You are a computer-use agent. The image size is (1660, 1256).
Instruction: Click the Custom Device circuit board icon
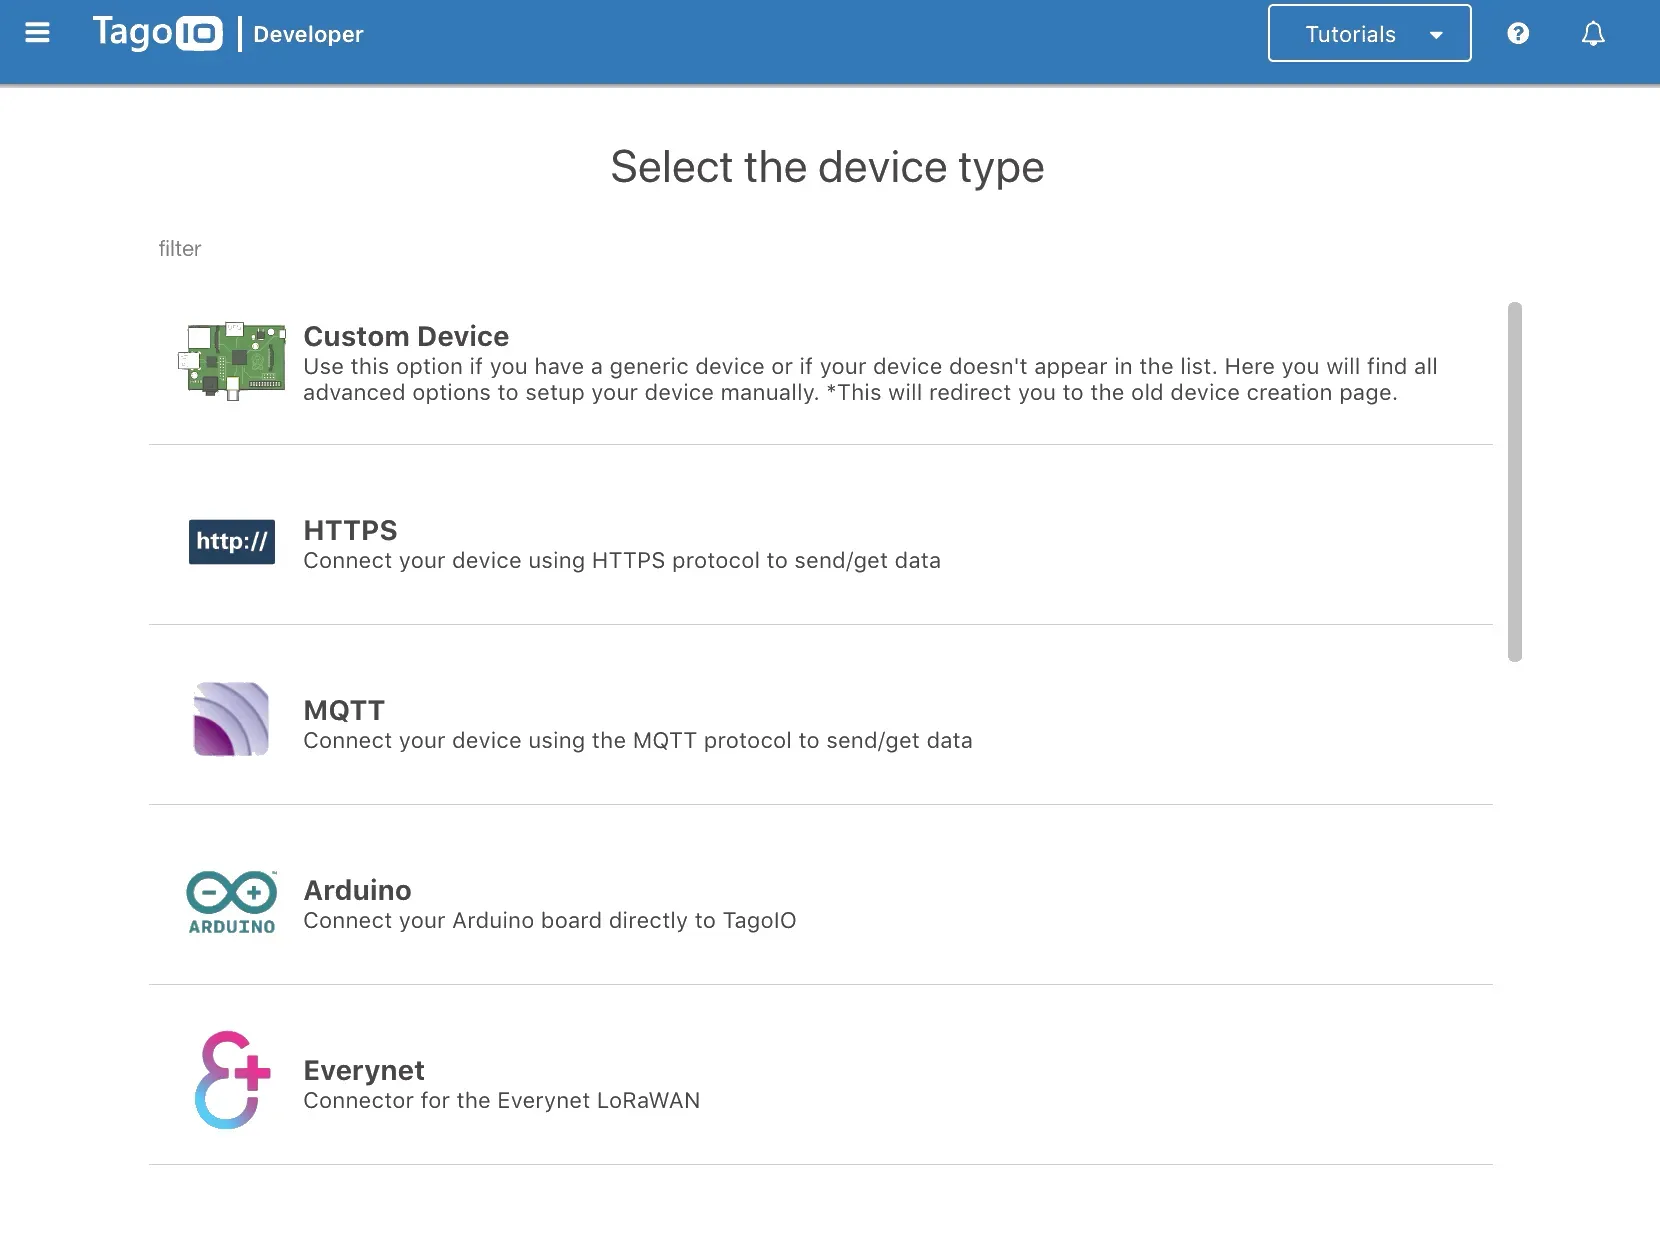click(232, 362)
